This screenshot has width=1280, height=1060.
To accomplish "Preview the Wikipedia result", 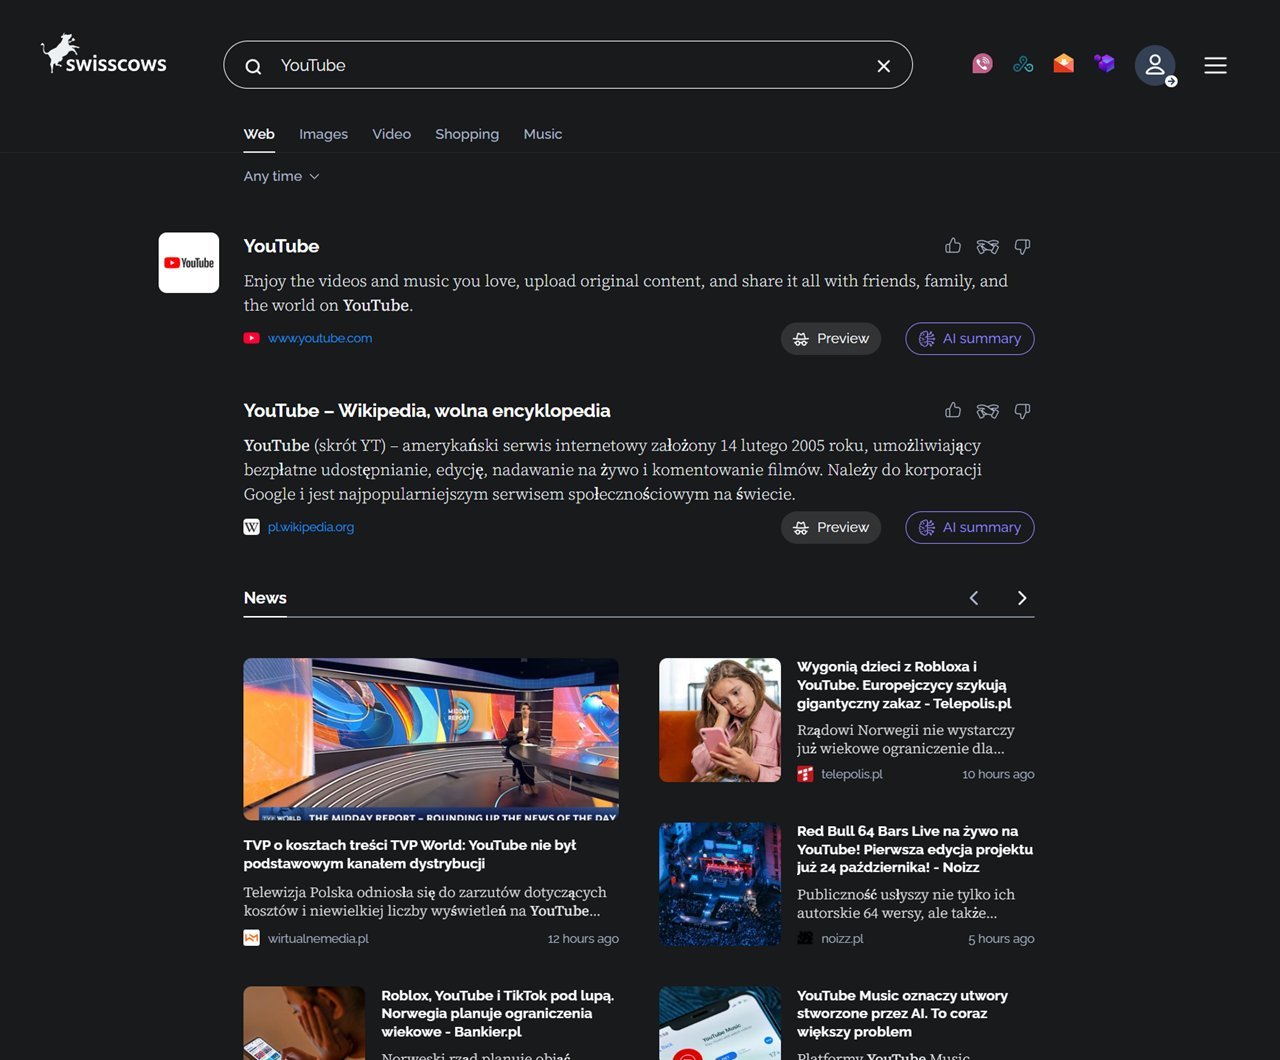I will tap(831, 527).
